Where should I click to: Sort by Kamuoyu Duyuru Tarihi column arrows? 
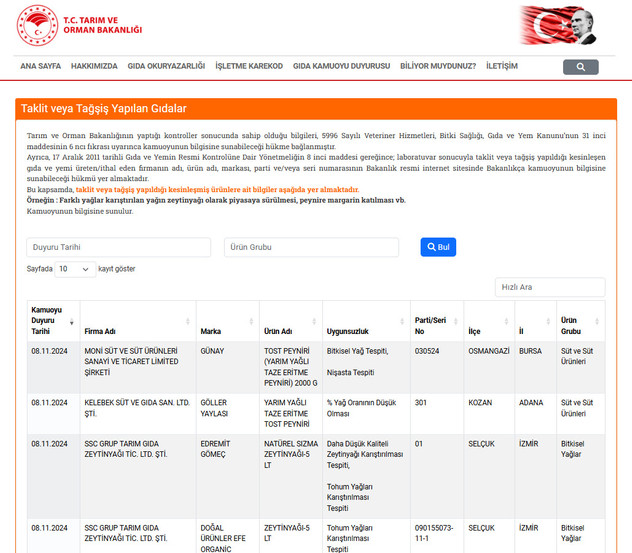pyautogui.click(x=71, y=321)
